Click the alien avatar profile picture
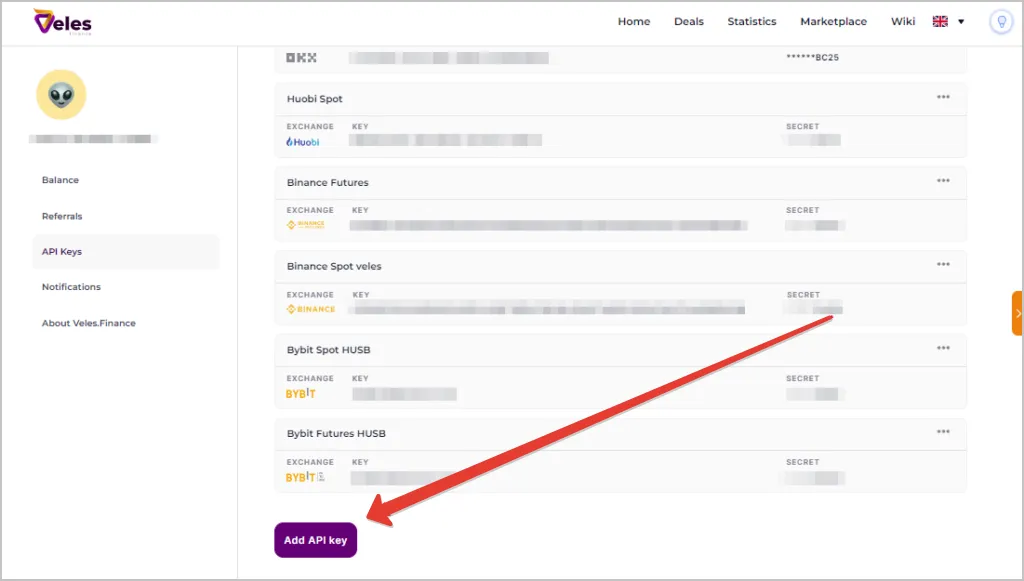Viewport: 1024px width, 581px height. (61, 95)
